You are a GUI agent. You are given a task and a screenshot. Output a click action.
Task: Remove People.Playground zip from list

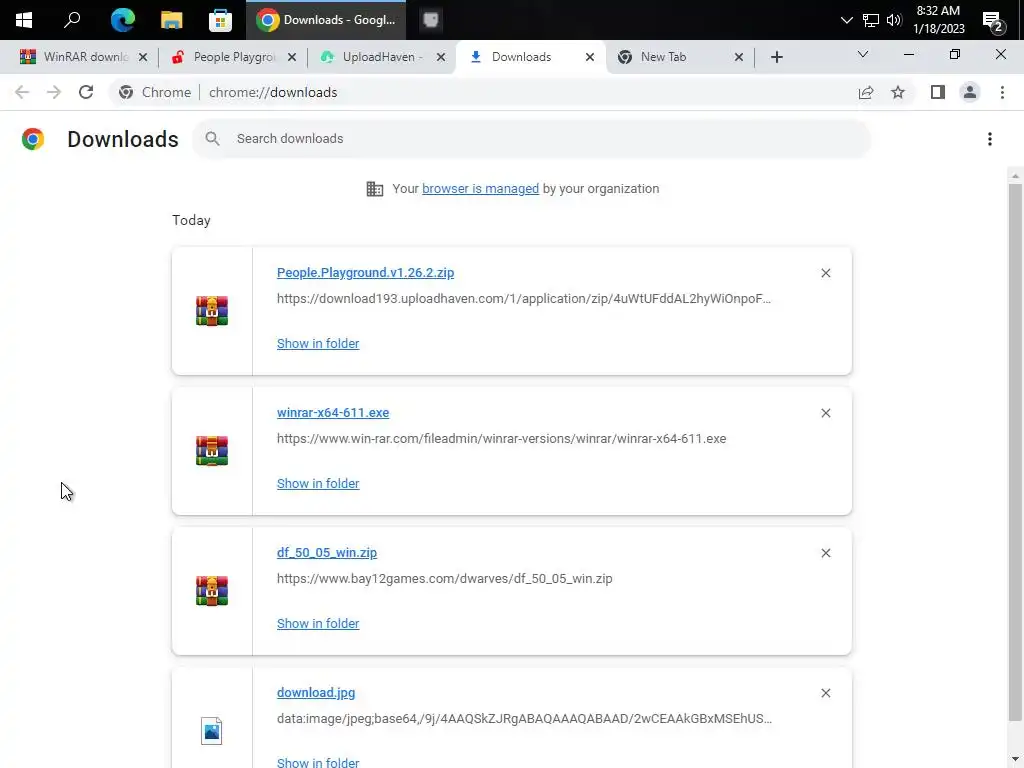coord(825,273)
